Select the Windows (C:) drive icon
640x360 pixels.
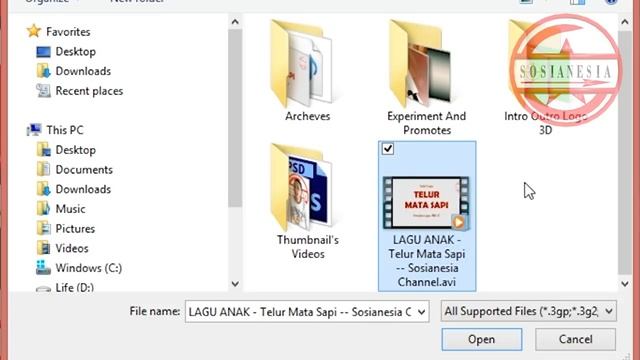tap(43, 268)
